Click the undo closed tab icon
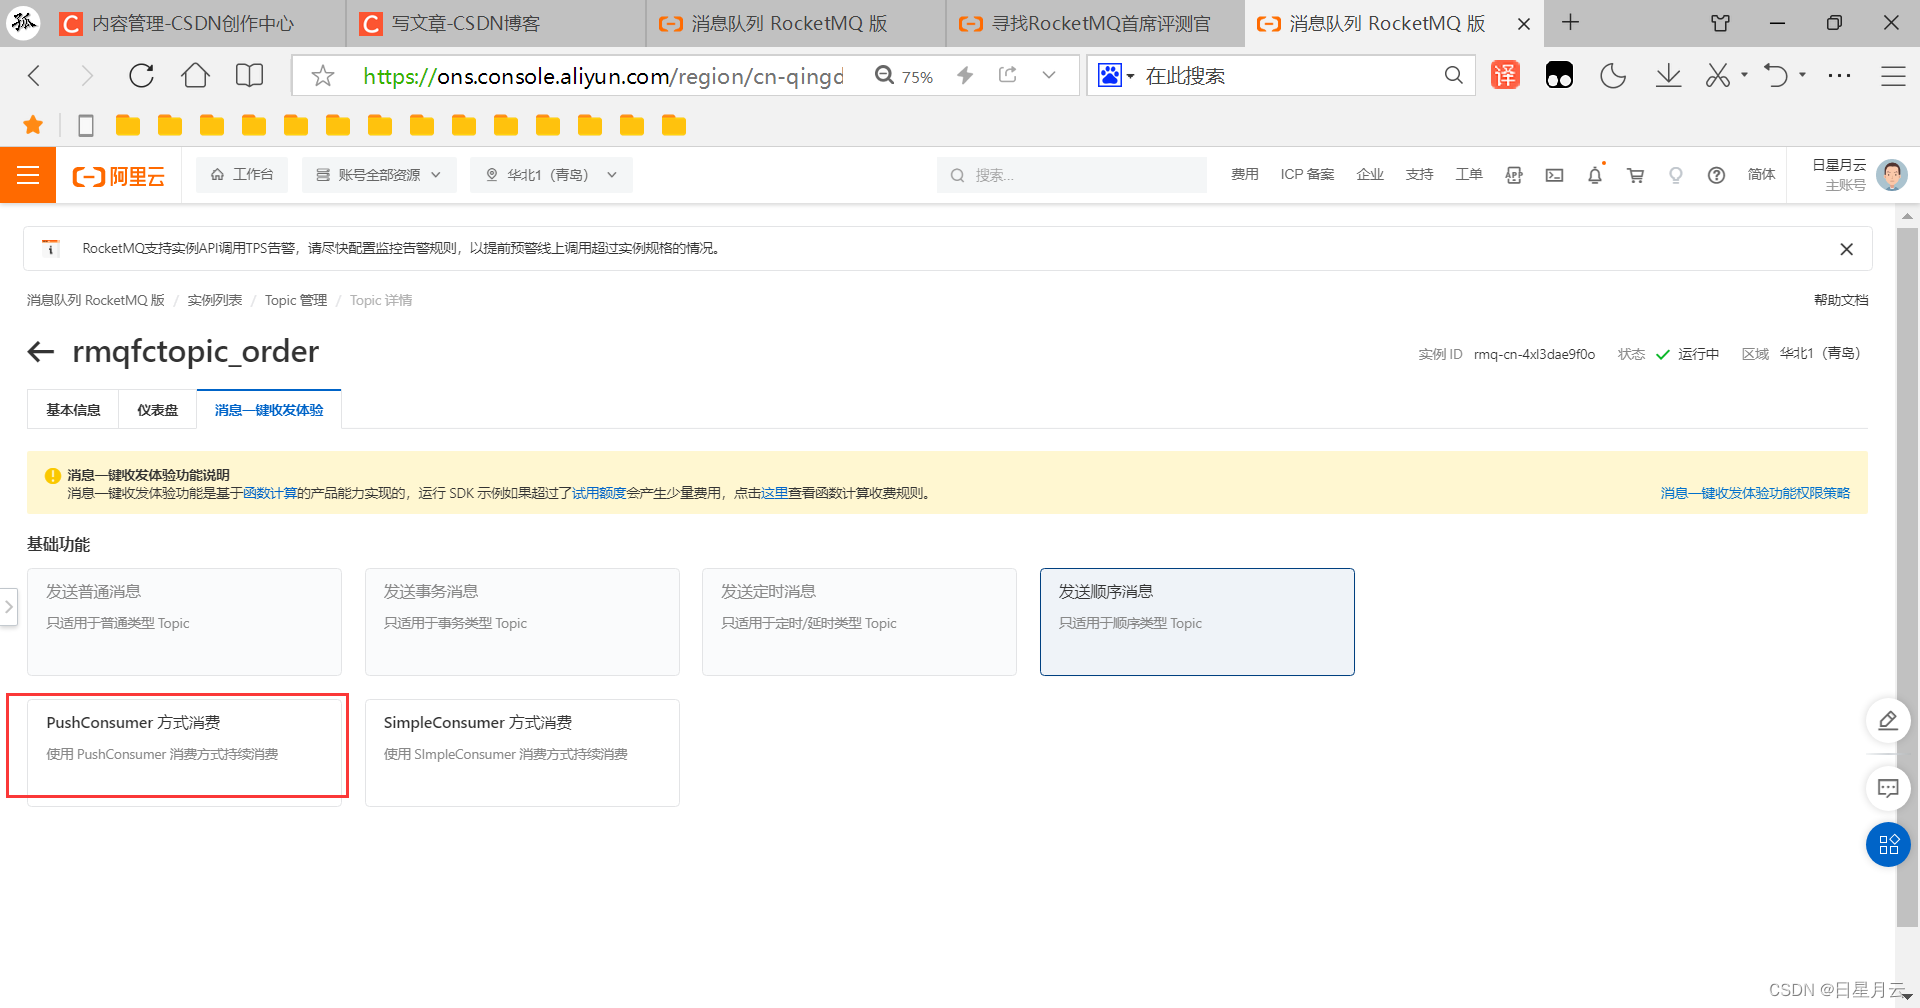Viewport: 1920px width, 1008px height. coord(1775,75)
